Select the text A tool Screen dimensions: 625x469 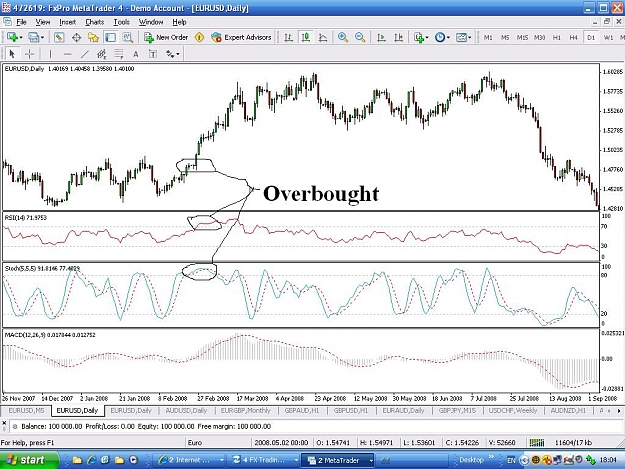click(136, 54)
